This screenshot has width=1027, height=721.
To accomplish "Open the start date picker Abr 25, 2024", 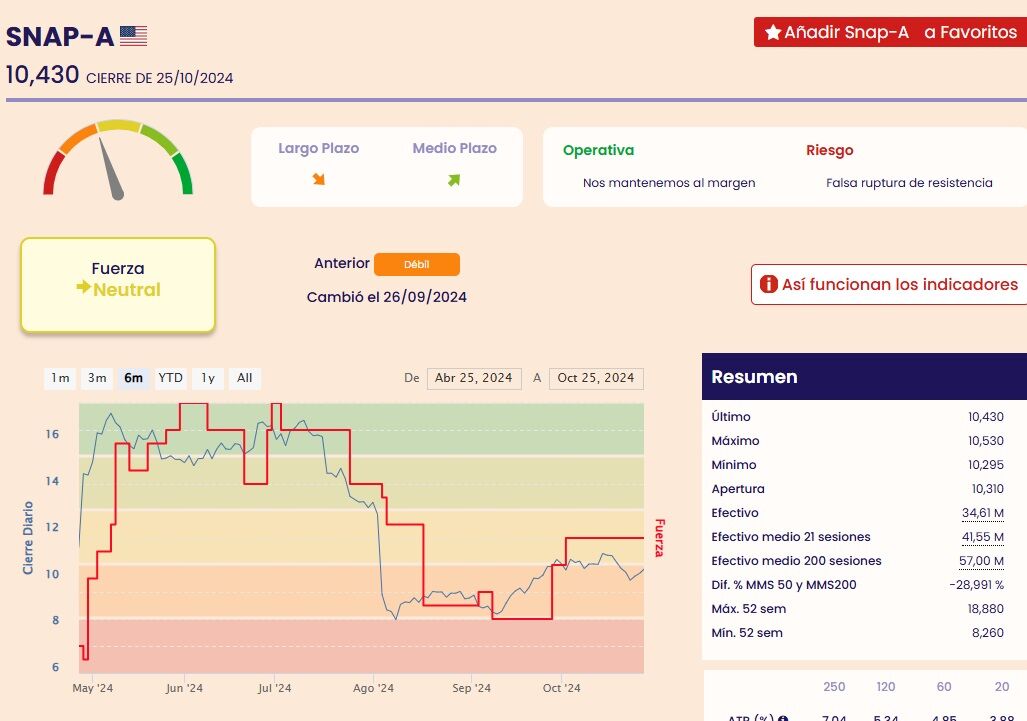I will click(474, 379).
